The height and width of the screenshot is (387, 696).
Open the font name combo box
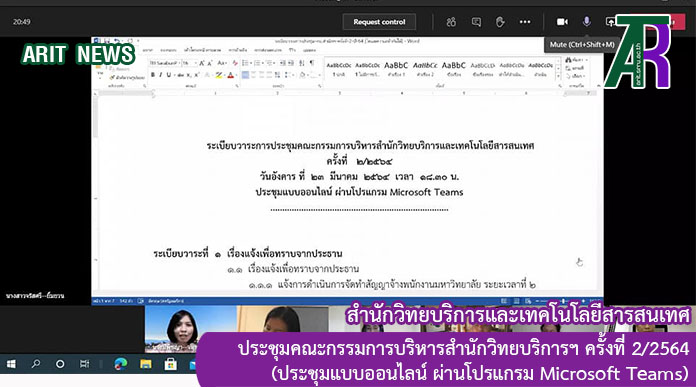point(165,63)
